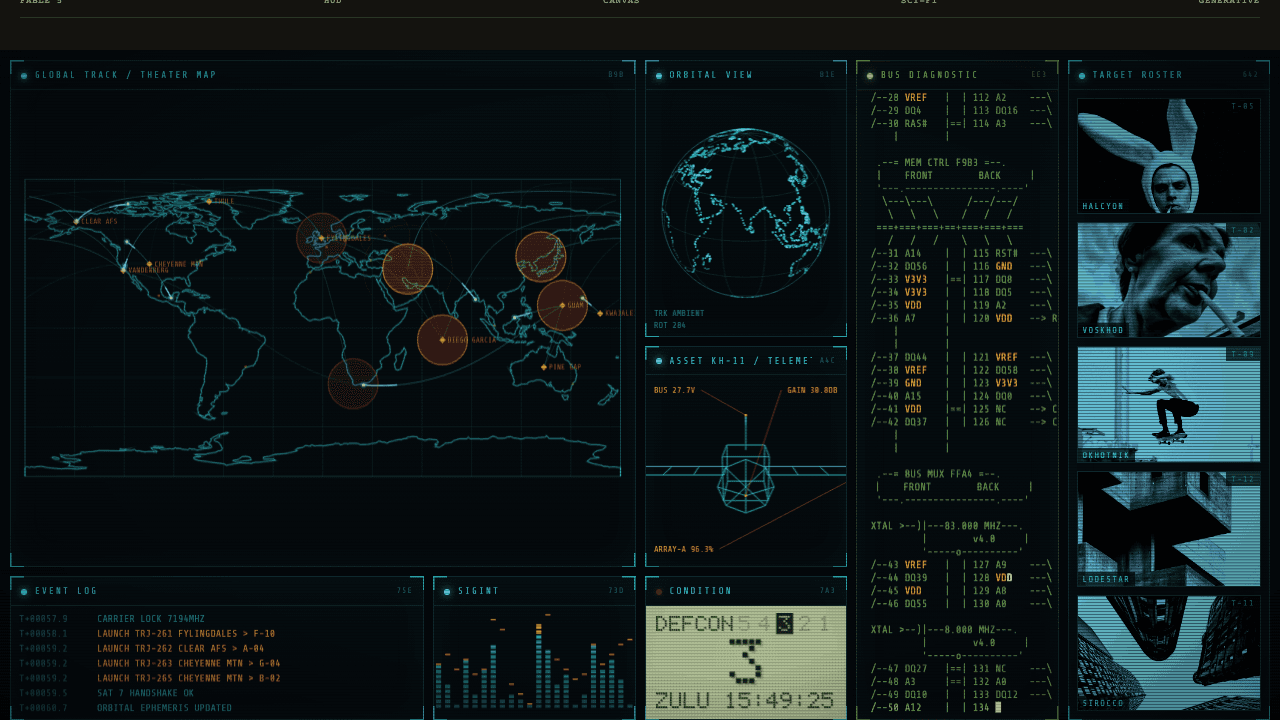Select DEFCON level 2
The width and height of the screenshot is (1280, 720).
coord(805,625)
